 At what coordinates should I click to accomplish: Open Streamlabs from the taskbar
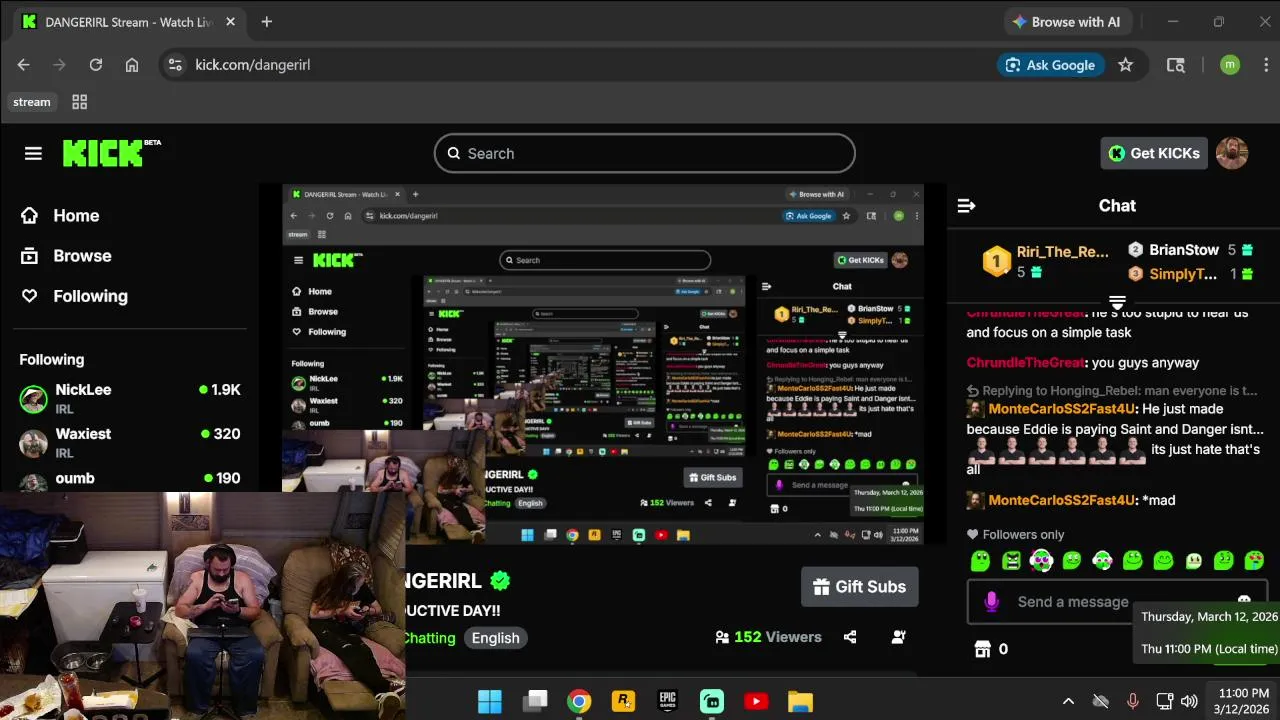pos(712,701)
